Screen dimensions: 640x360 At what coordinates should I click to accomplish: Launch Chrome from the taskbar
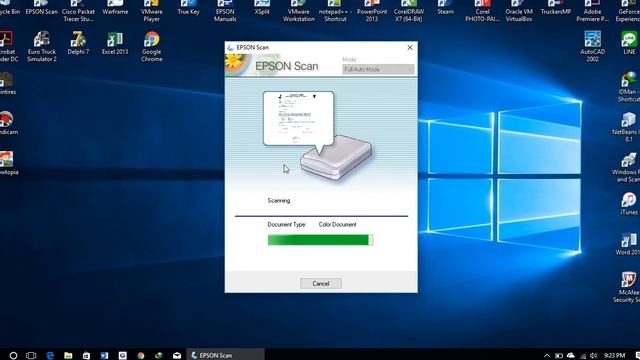click(141, 356)
